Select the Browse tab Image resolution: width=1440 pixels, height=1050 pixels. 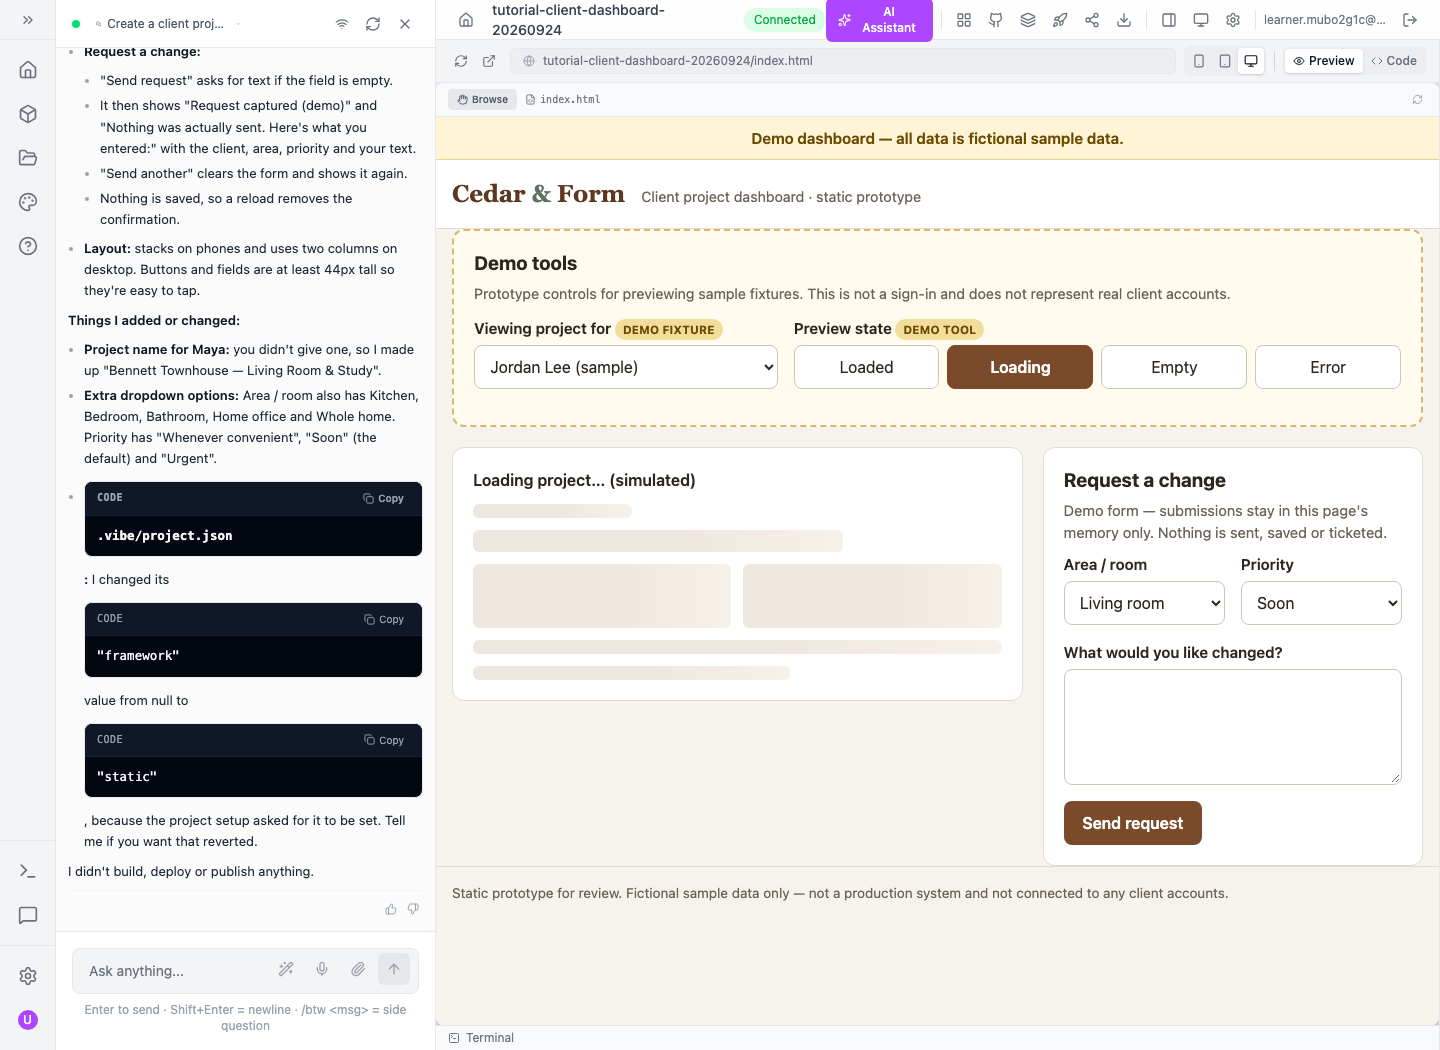coord(483,100)
